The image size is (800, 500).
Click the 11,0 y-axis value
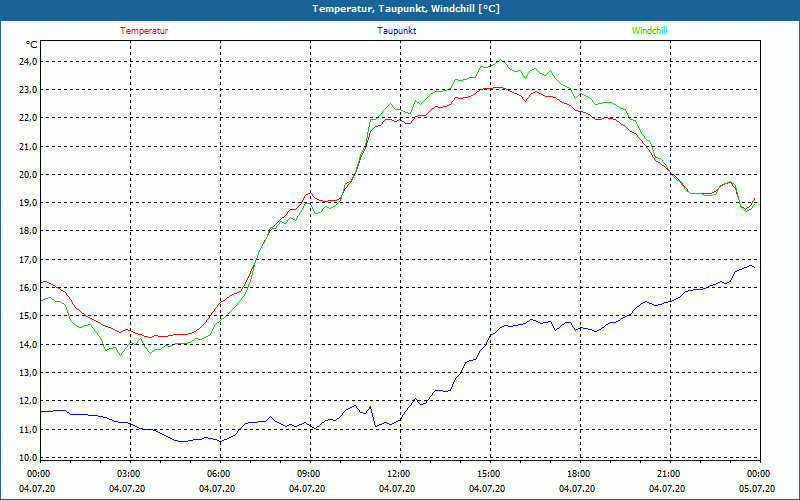click(28, 430)
